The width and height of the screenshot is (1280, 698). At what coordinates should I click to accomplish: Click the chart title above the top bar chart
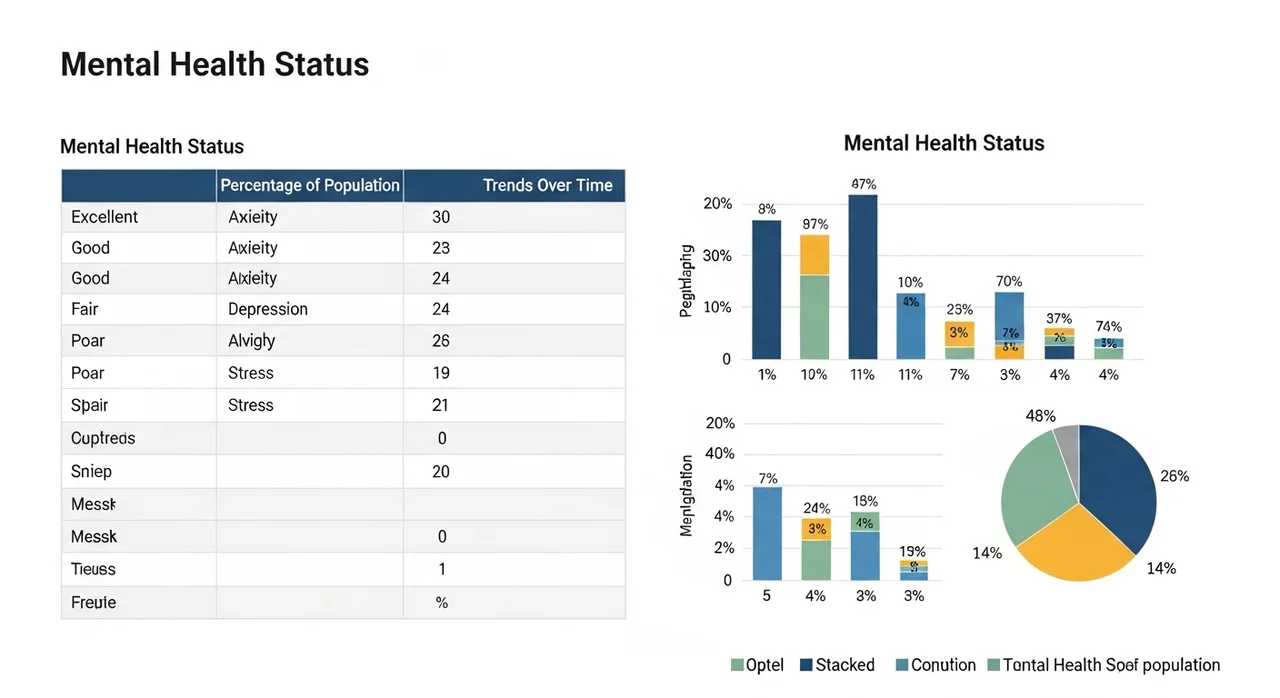pyautogui.click(x=944, y=143)
